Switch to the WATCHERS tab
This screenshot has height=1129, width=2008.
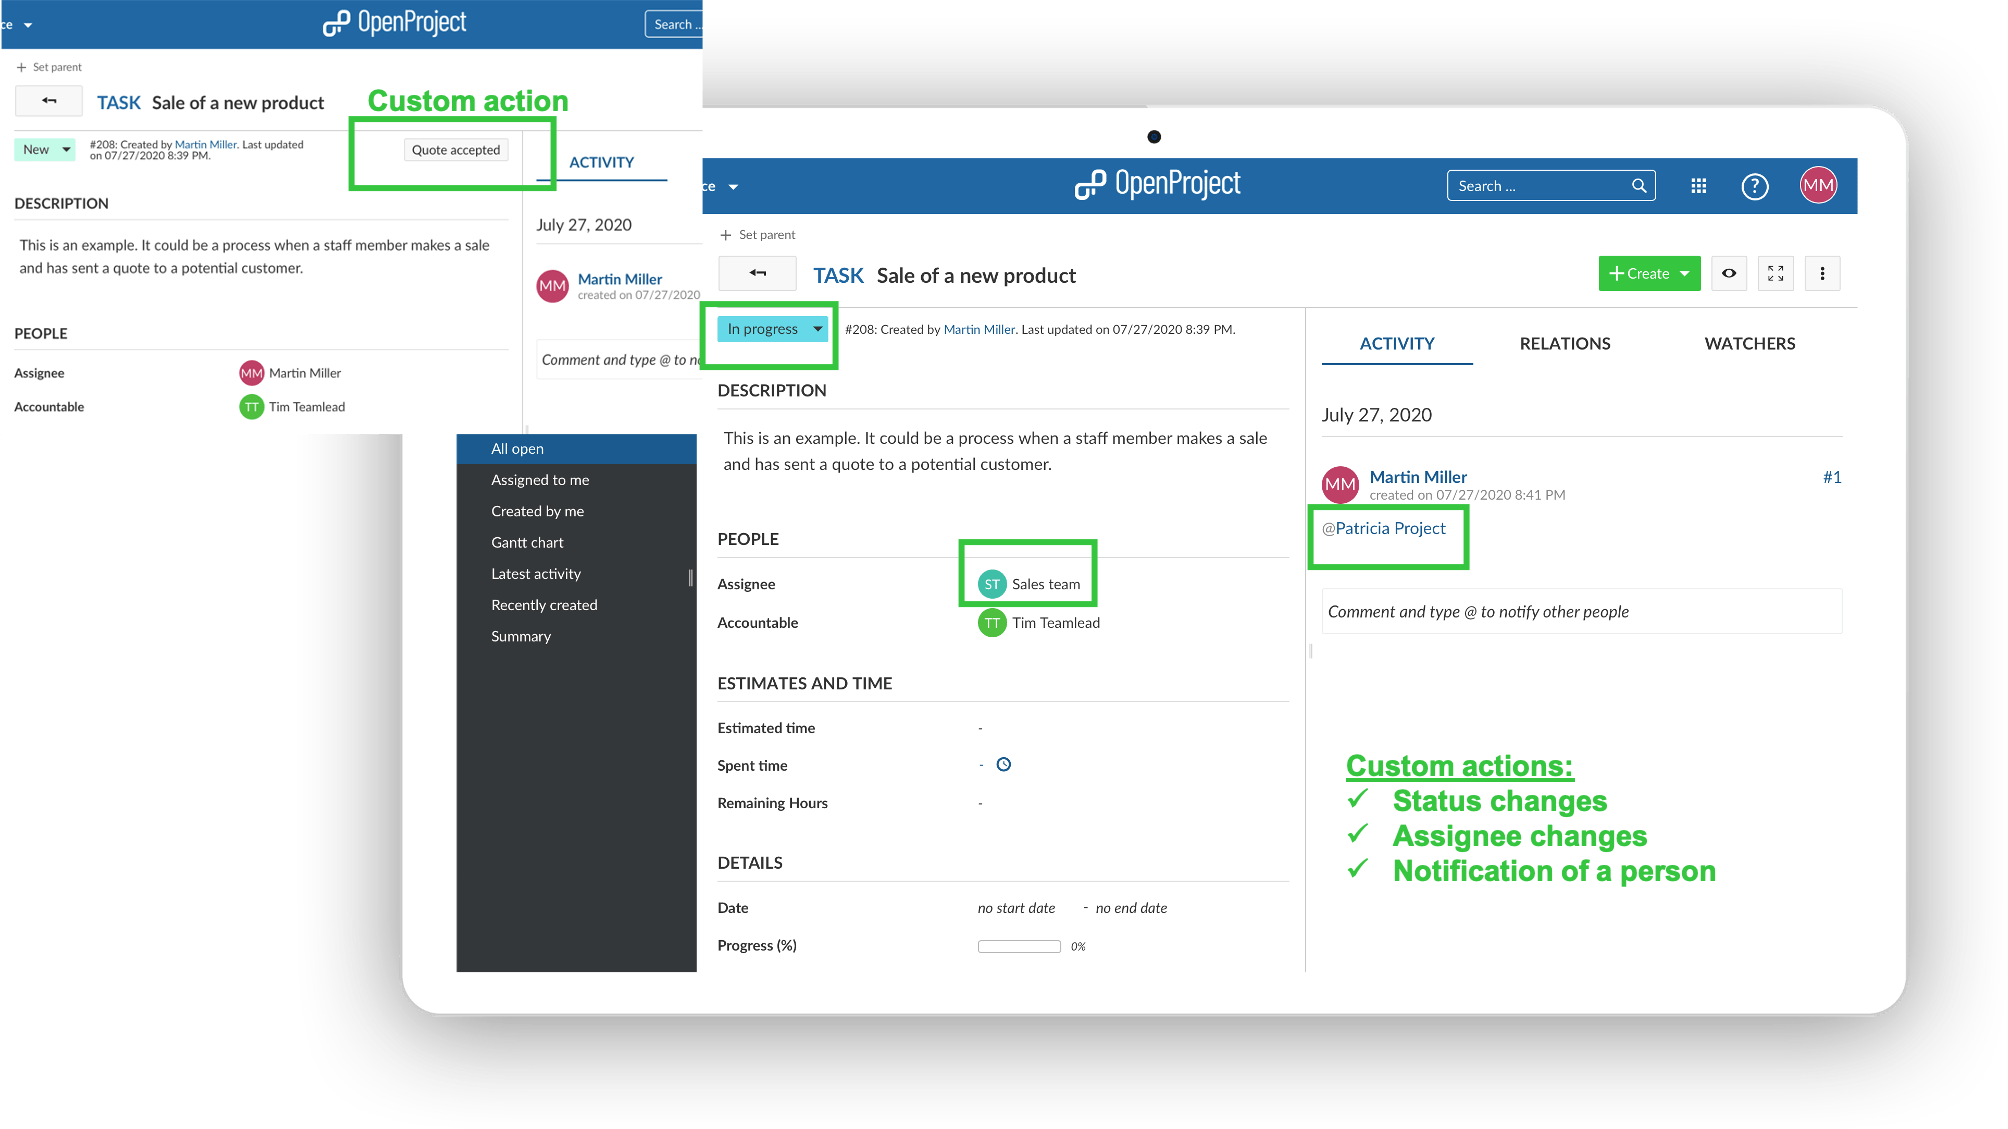pyautogui.click(x=1749, y=344)
